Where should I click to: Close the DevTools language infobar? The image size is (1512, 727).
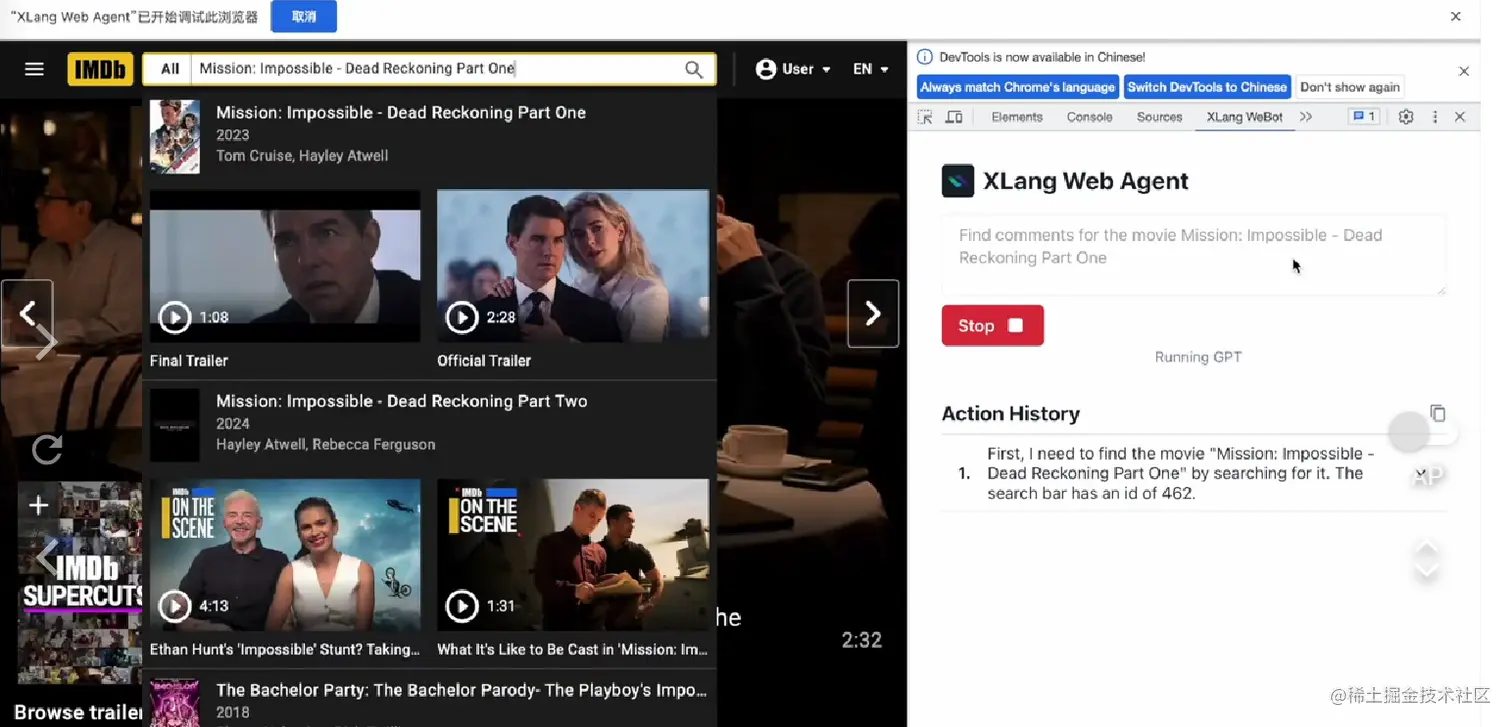click(x=1464, y=71)
